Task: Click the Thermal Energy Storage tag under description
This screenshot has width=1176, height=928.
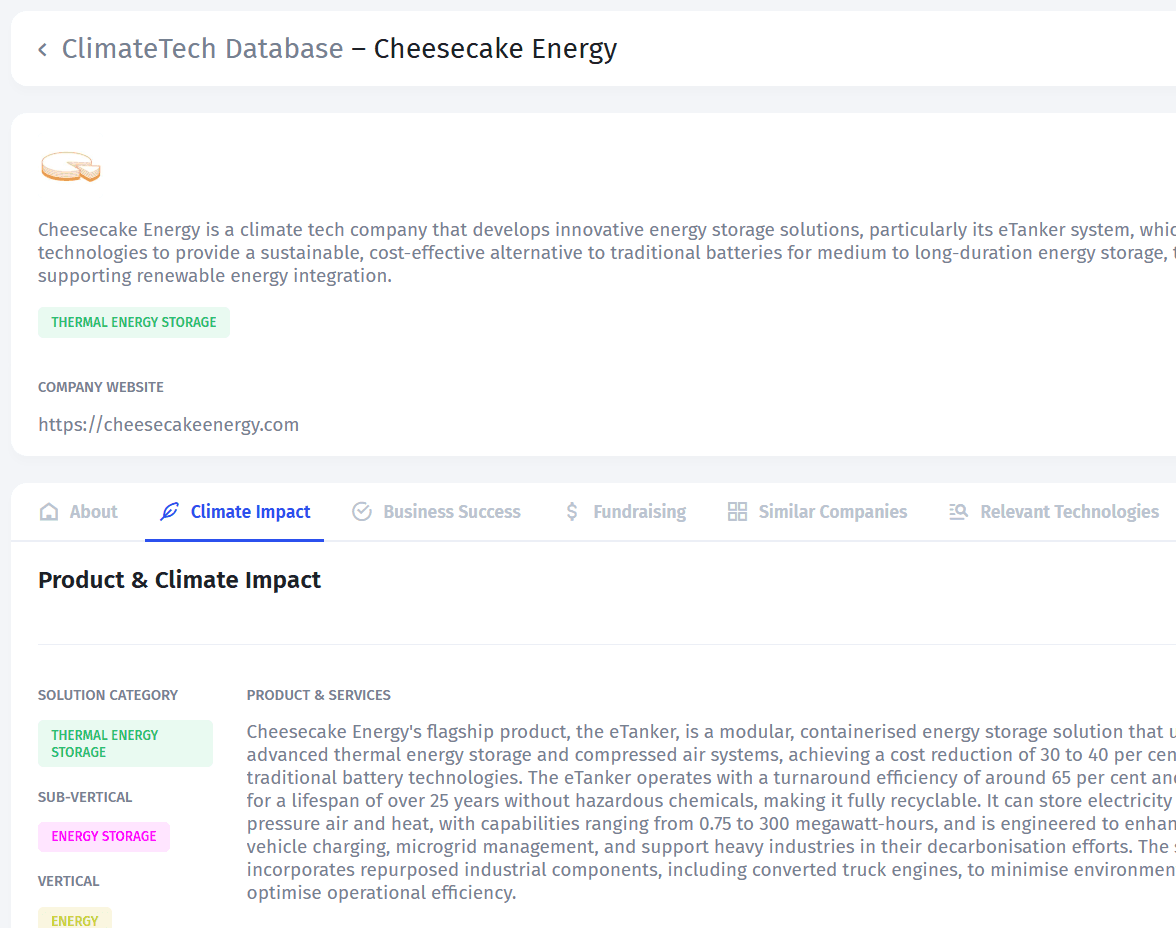Action: click(x=134, y=323)
